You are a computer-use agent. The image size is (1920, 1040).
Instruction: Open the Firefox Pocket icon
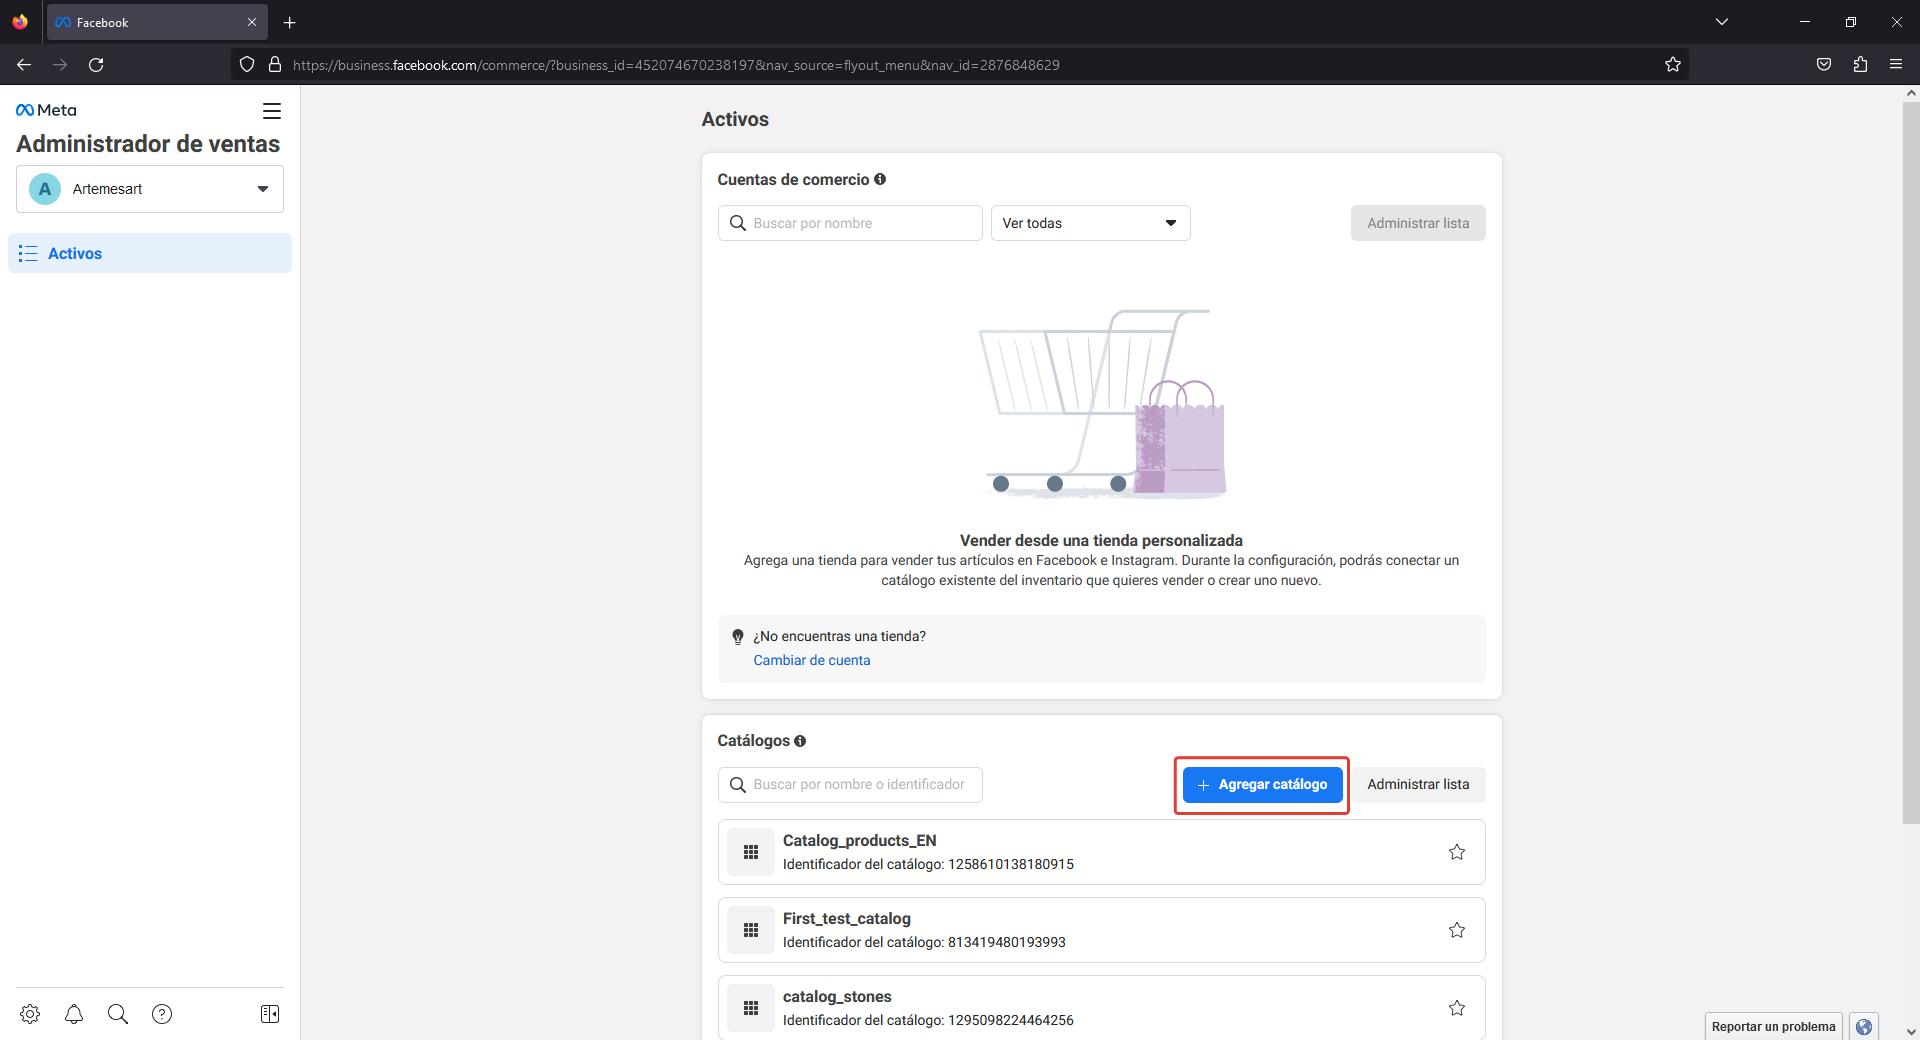pos(1824,65)
